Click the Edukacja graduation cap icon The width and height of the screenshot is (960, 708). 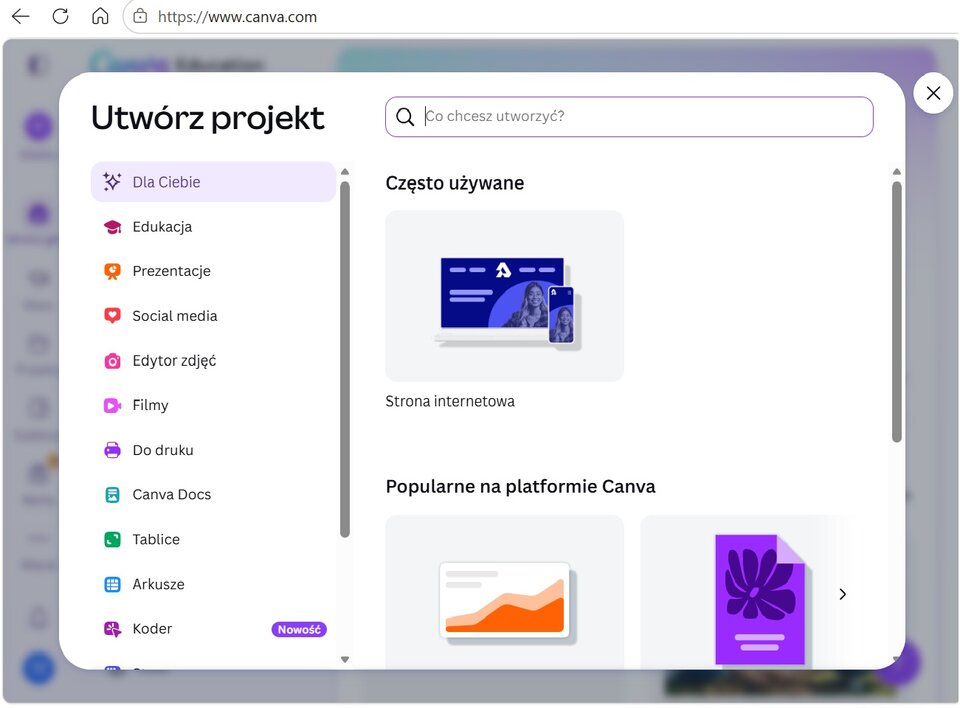click(112, 227)
